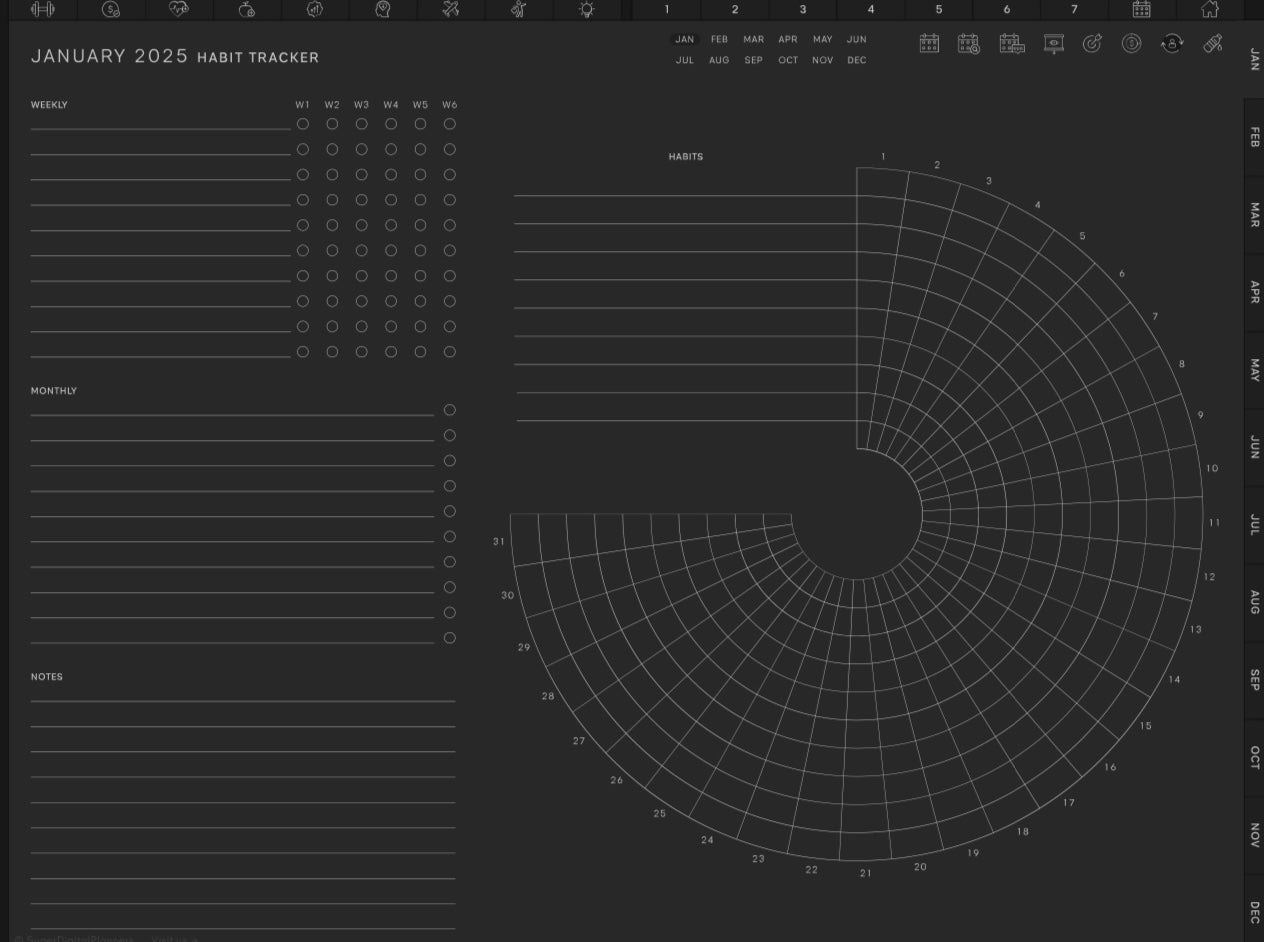Click the heart rate health icon

179,9
